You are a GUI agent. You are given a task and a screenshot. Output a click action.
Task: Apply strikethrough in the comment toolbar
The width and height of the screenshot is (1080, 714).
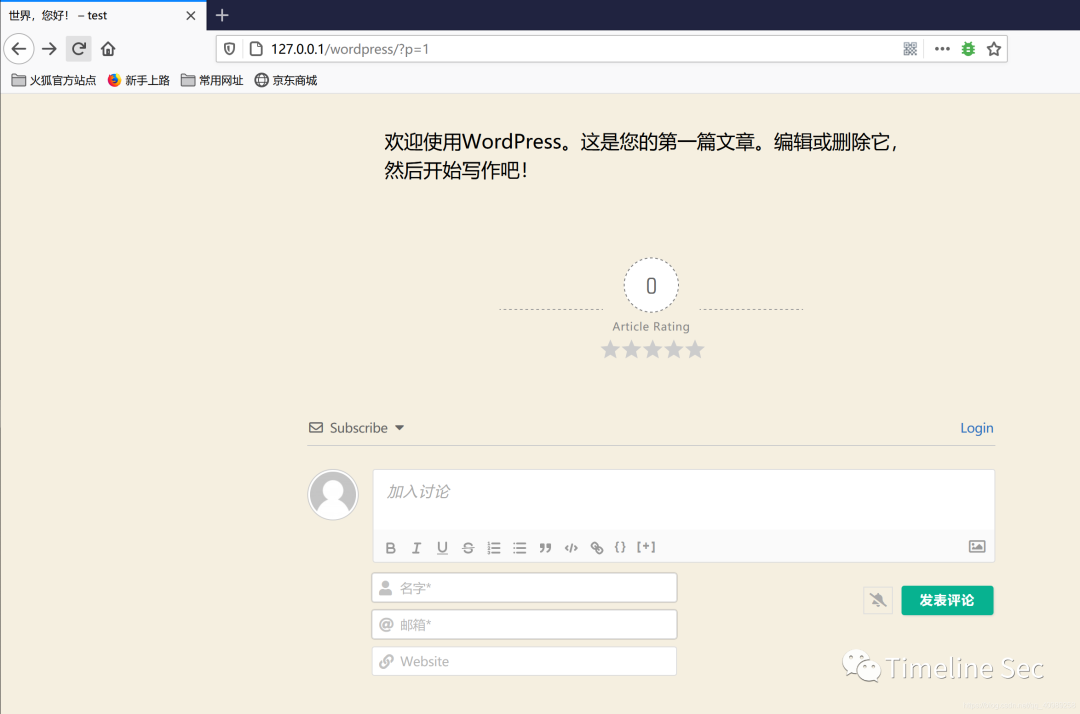click(x=468, y=547)
